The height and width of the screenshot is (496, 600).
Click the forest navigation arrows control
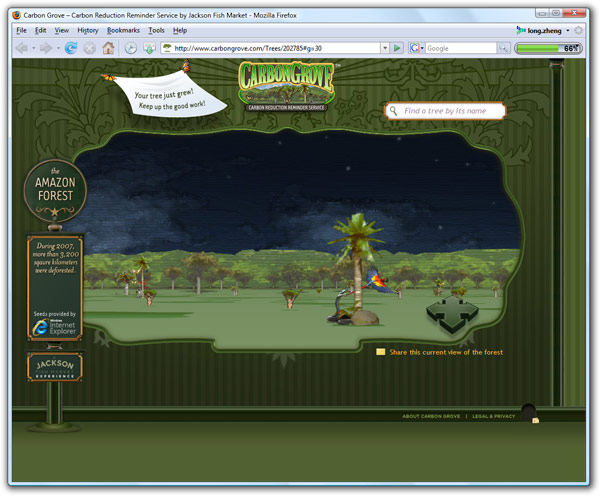[x=452, y=313]
